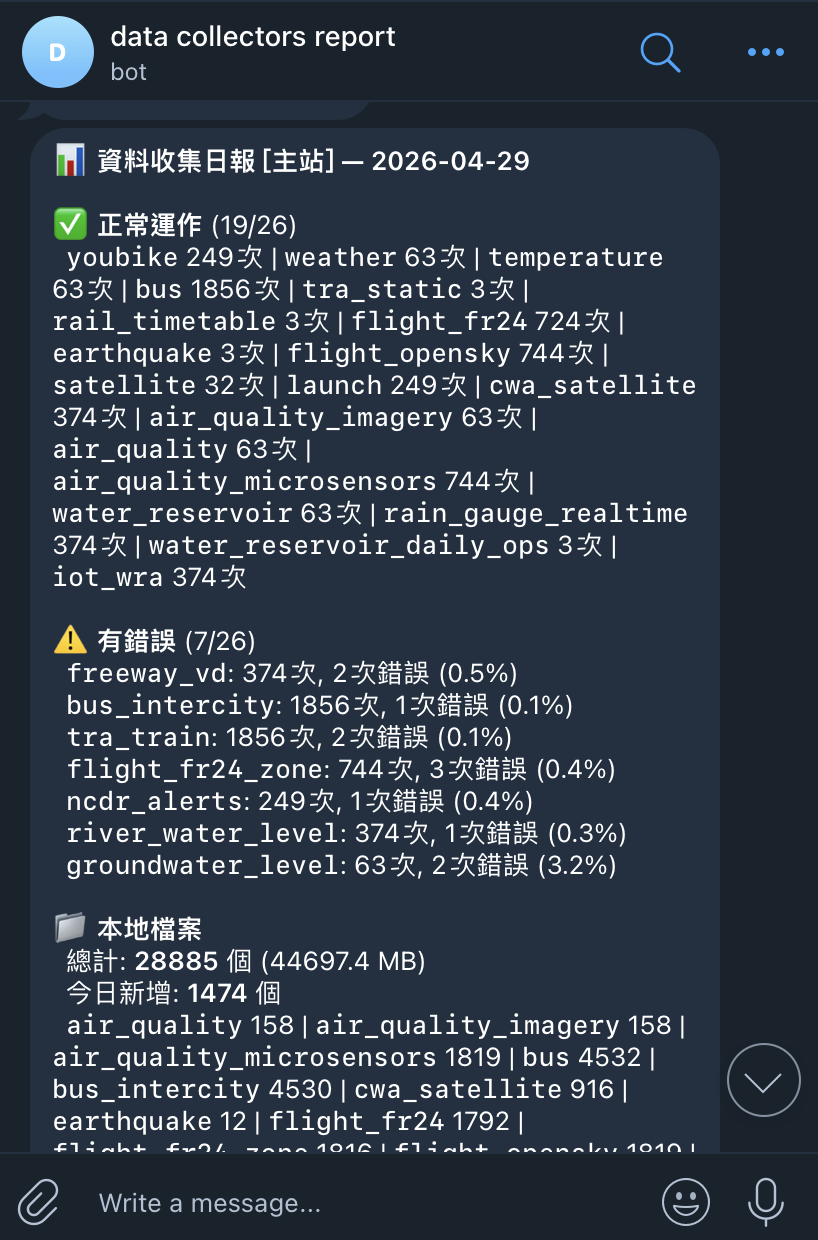The image size is (818, 1240).
Task: Open the chat options via three-dot icon
Action: pos(765,52)
